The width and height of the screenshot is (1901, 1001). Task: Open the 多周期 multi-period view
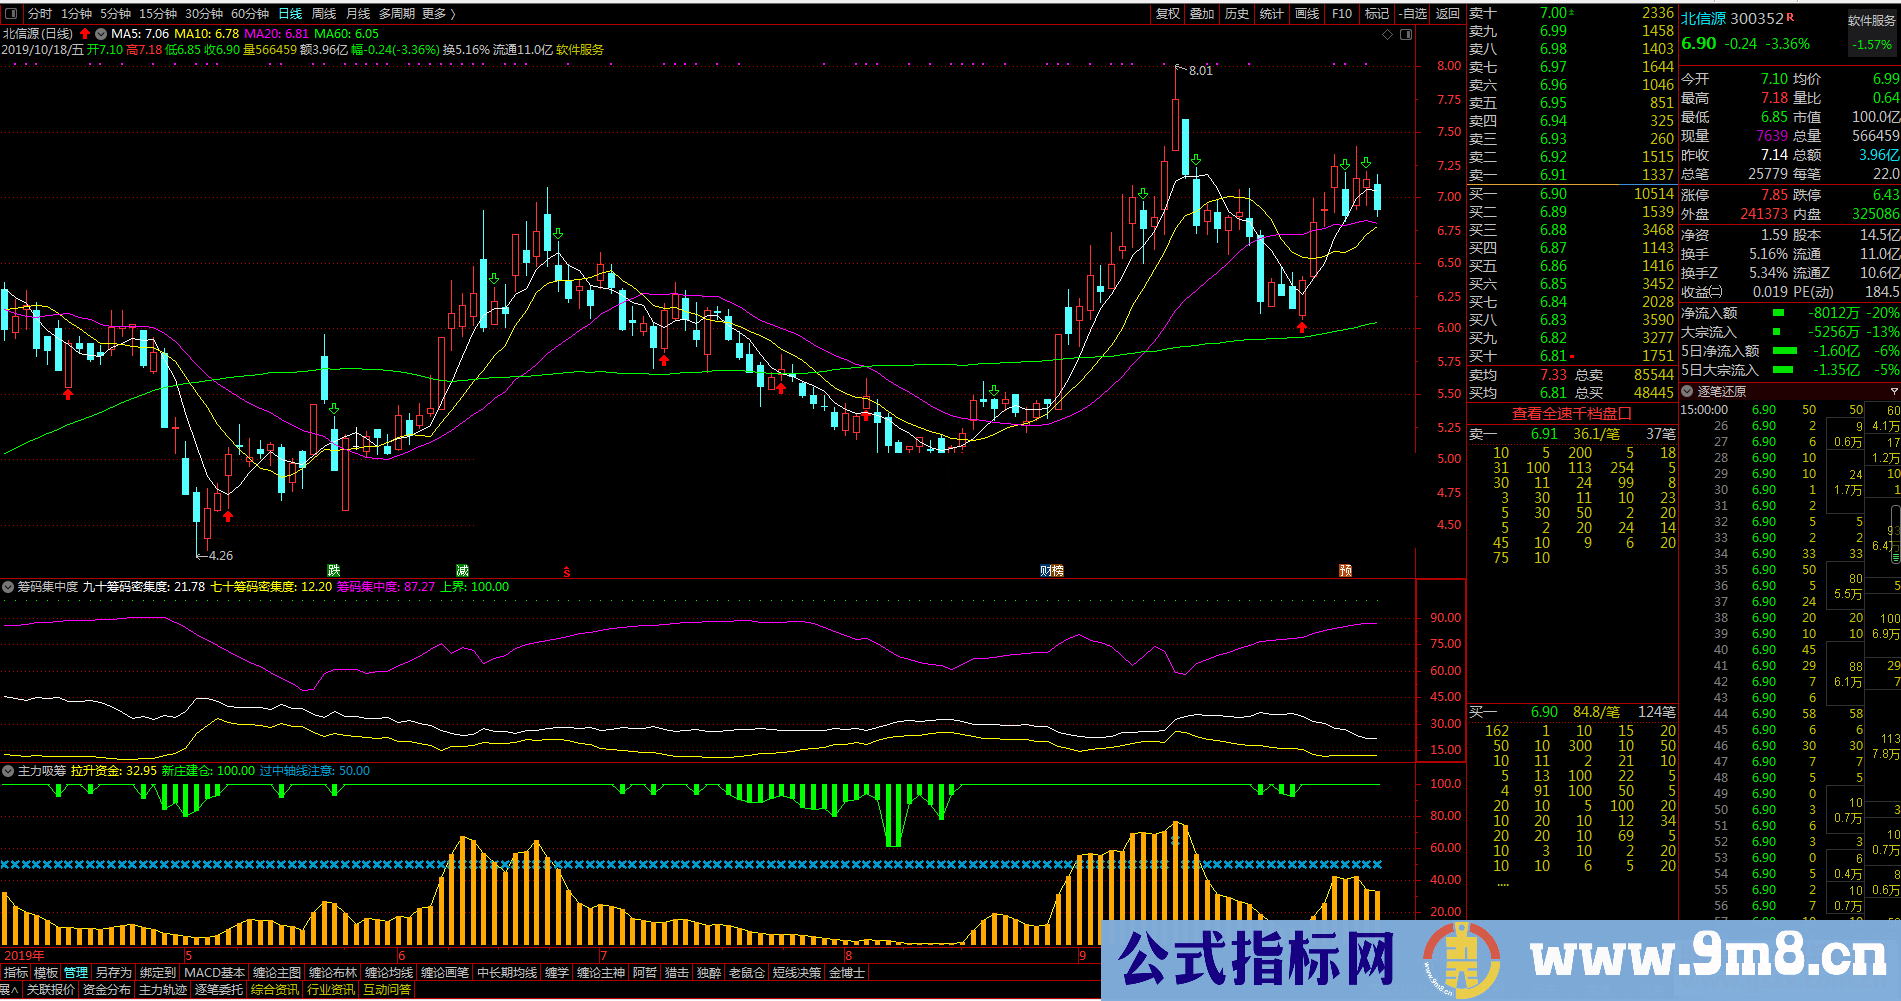click(397, 13)
